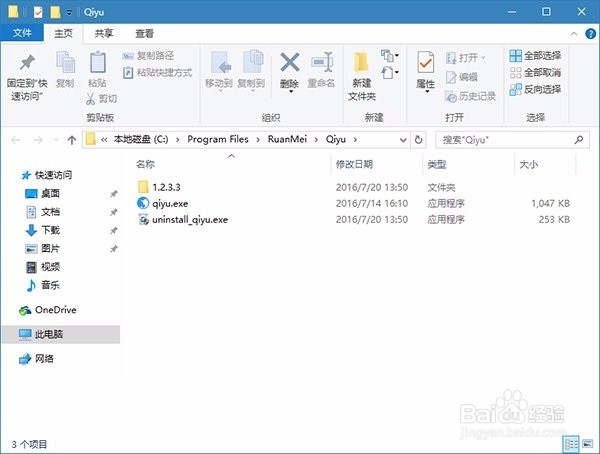Open Documents (文档) in the sidebar

[42, 212]
